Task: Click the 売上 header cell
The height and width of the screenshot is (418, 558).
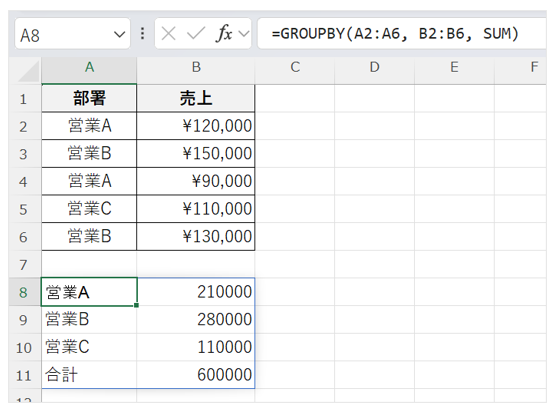Action: [x=196, y=99]
